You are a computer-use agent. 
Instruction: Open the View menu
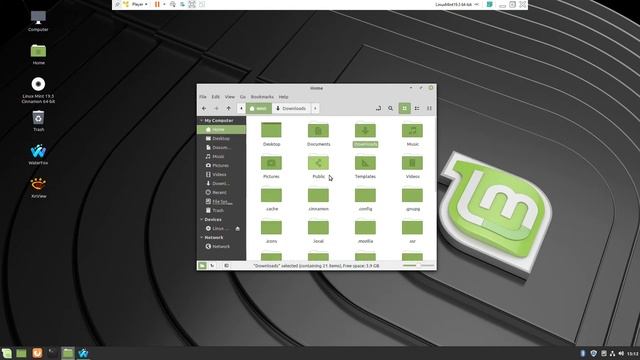pos(230,97)
